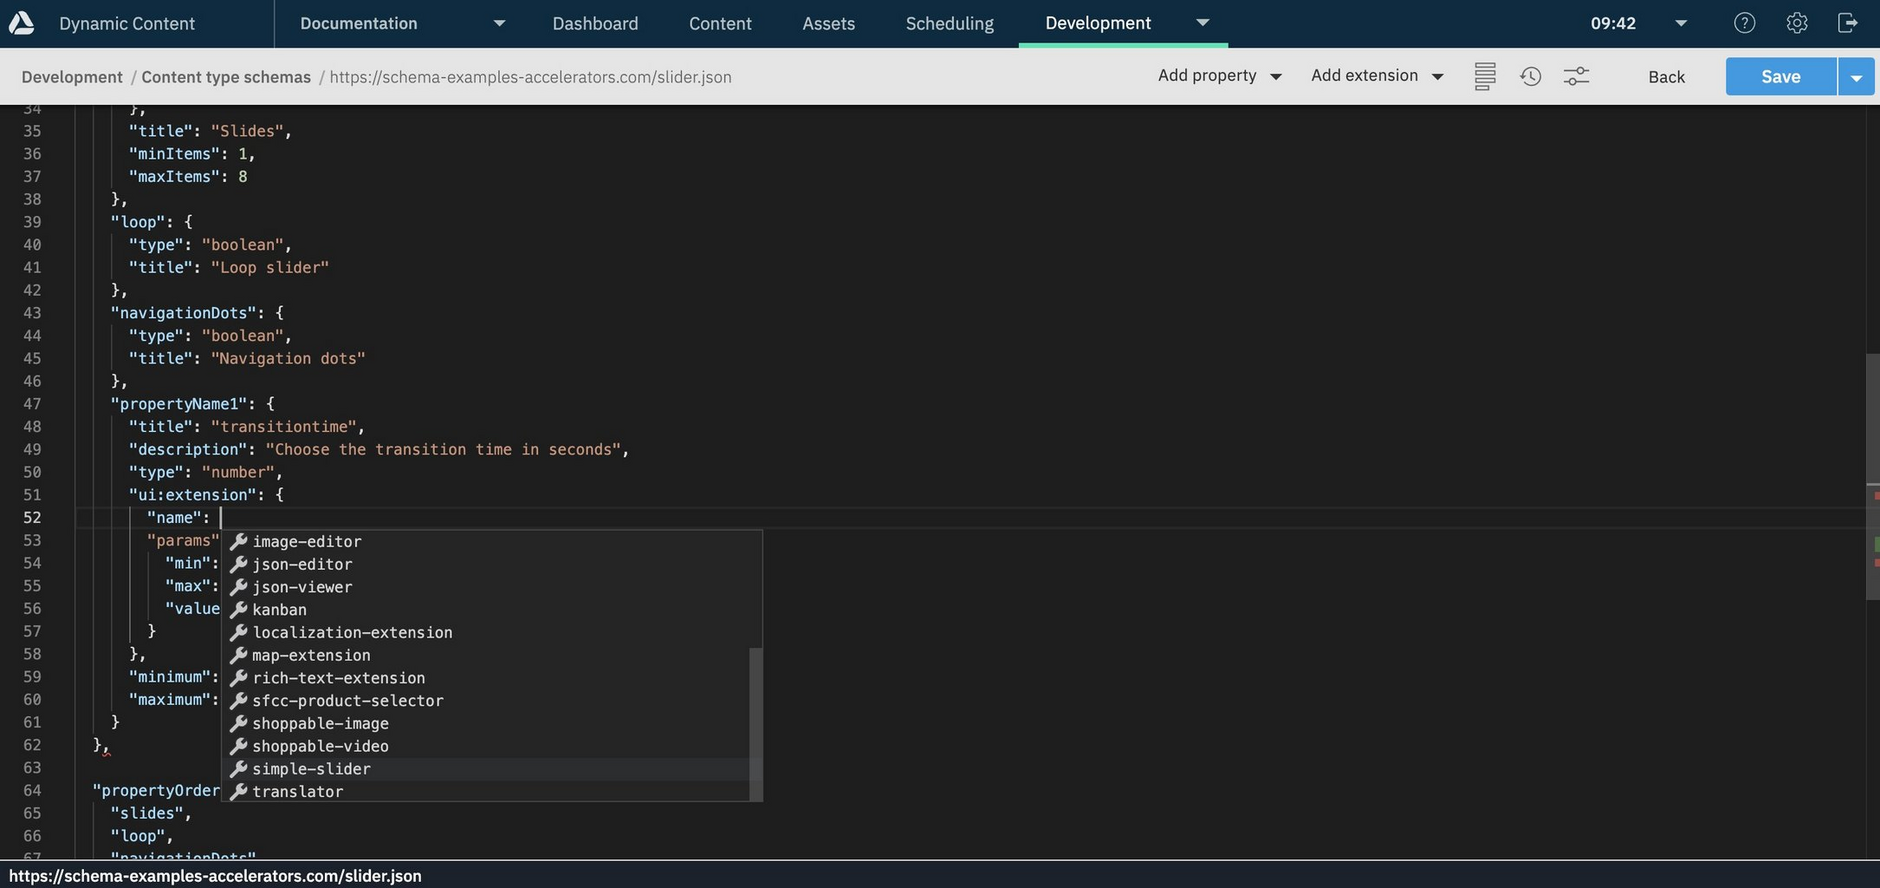Image resolution: width=1880 pixels, height=888 pixels.
Task: Click the autocomplete list scrollbar
Action: coord(756,720)
